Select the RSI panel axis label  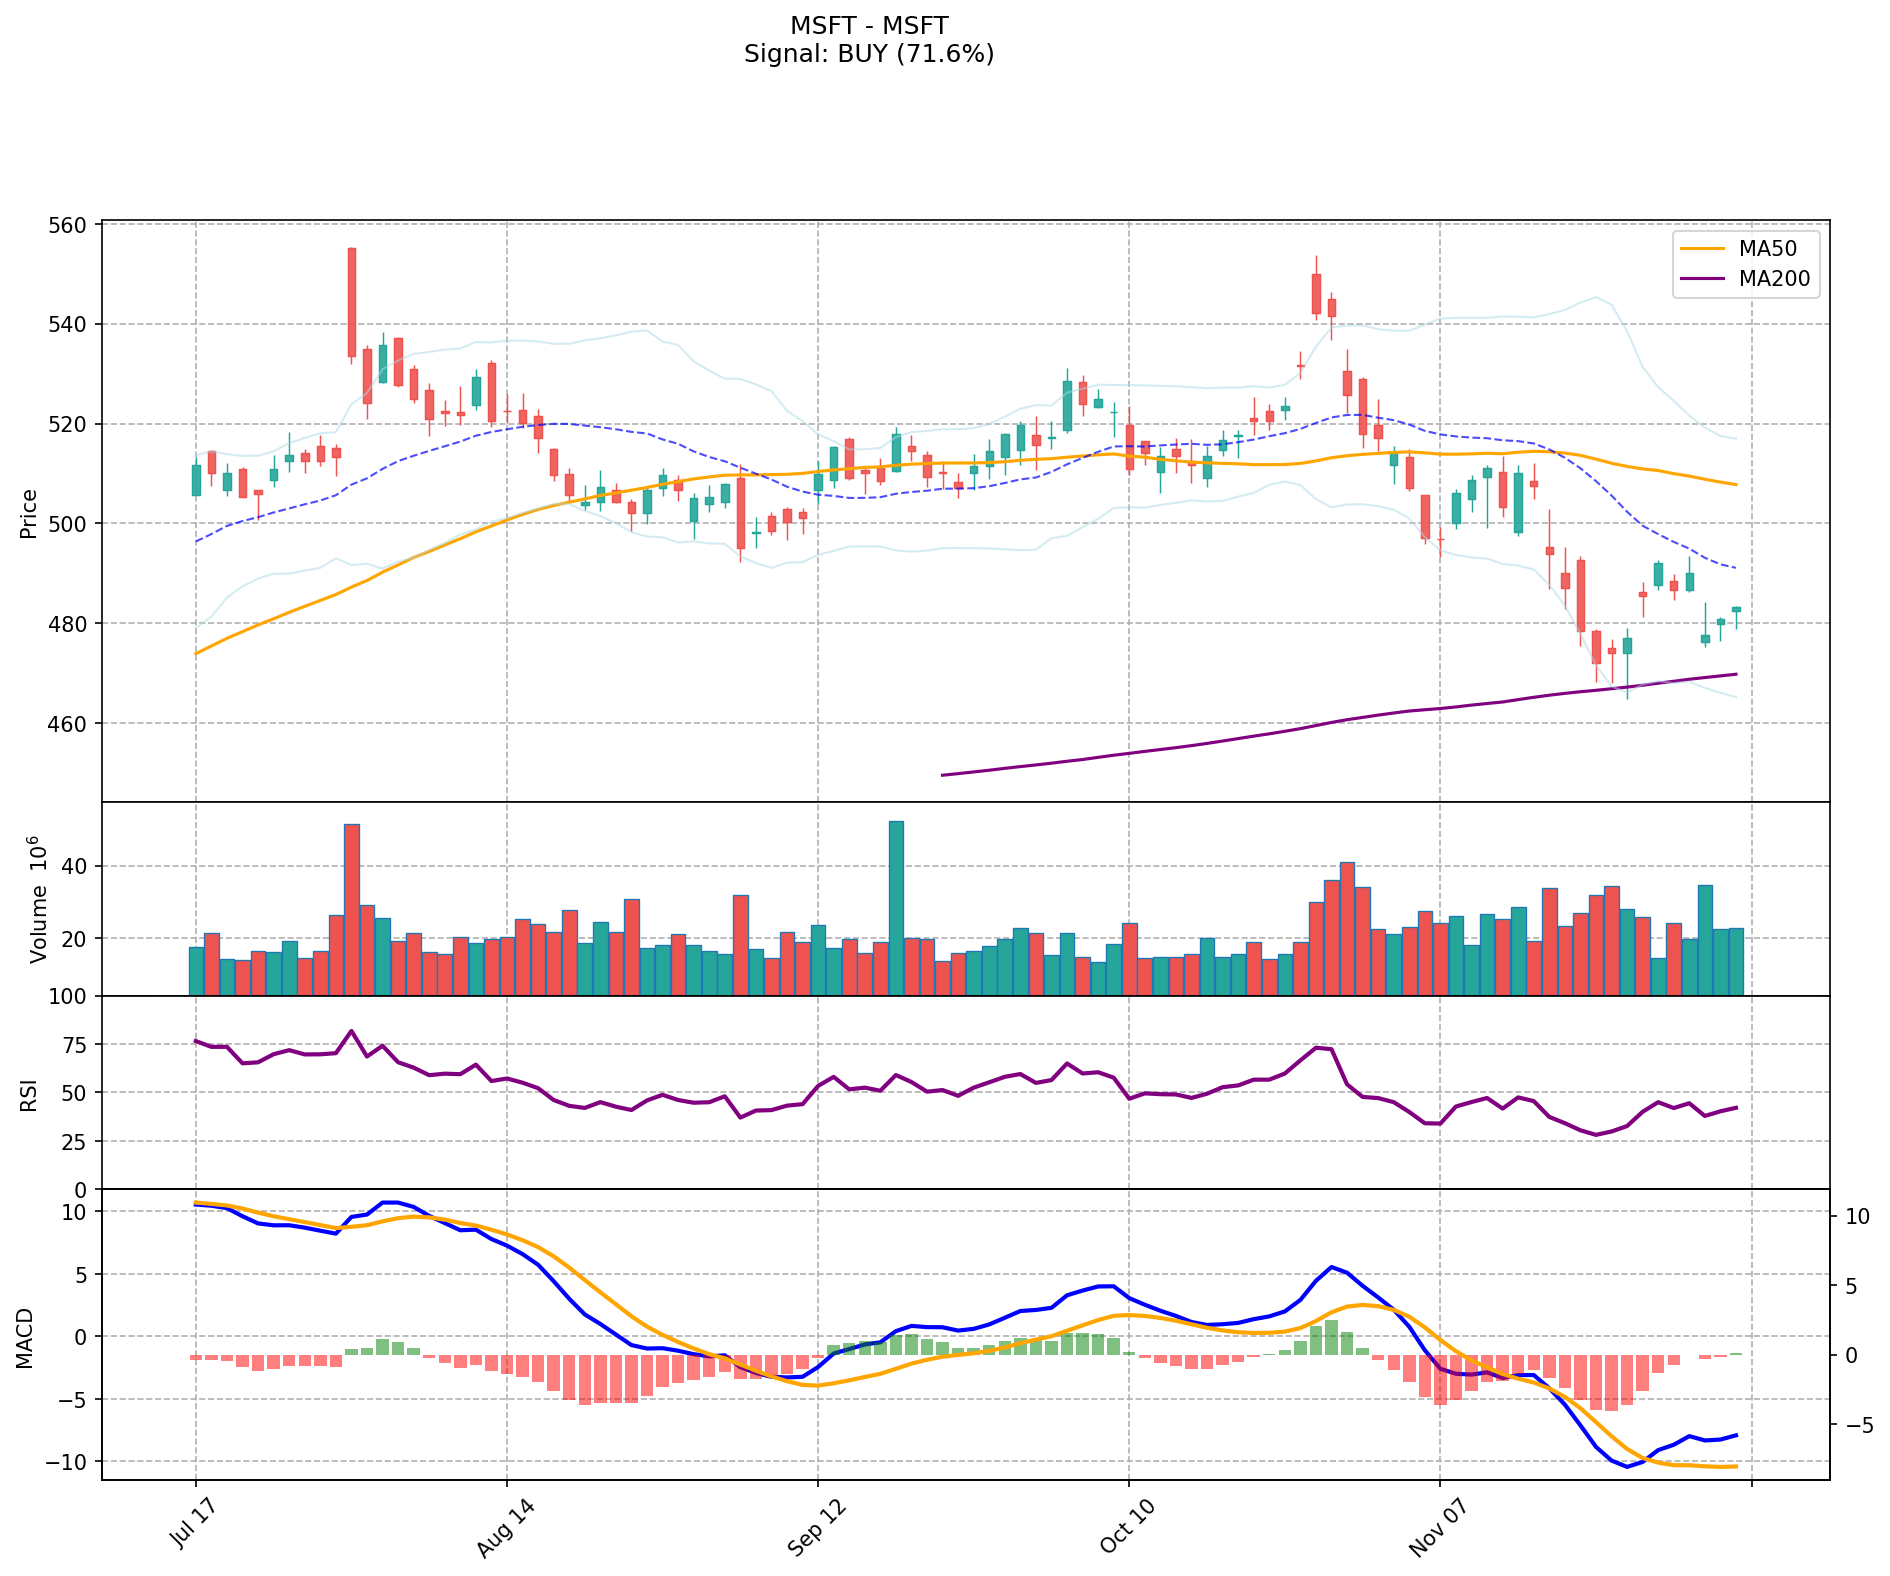(29, 1094)
